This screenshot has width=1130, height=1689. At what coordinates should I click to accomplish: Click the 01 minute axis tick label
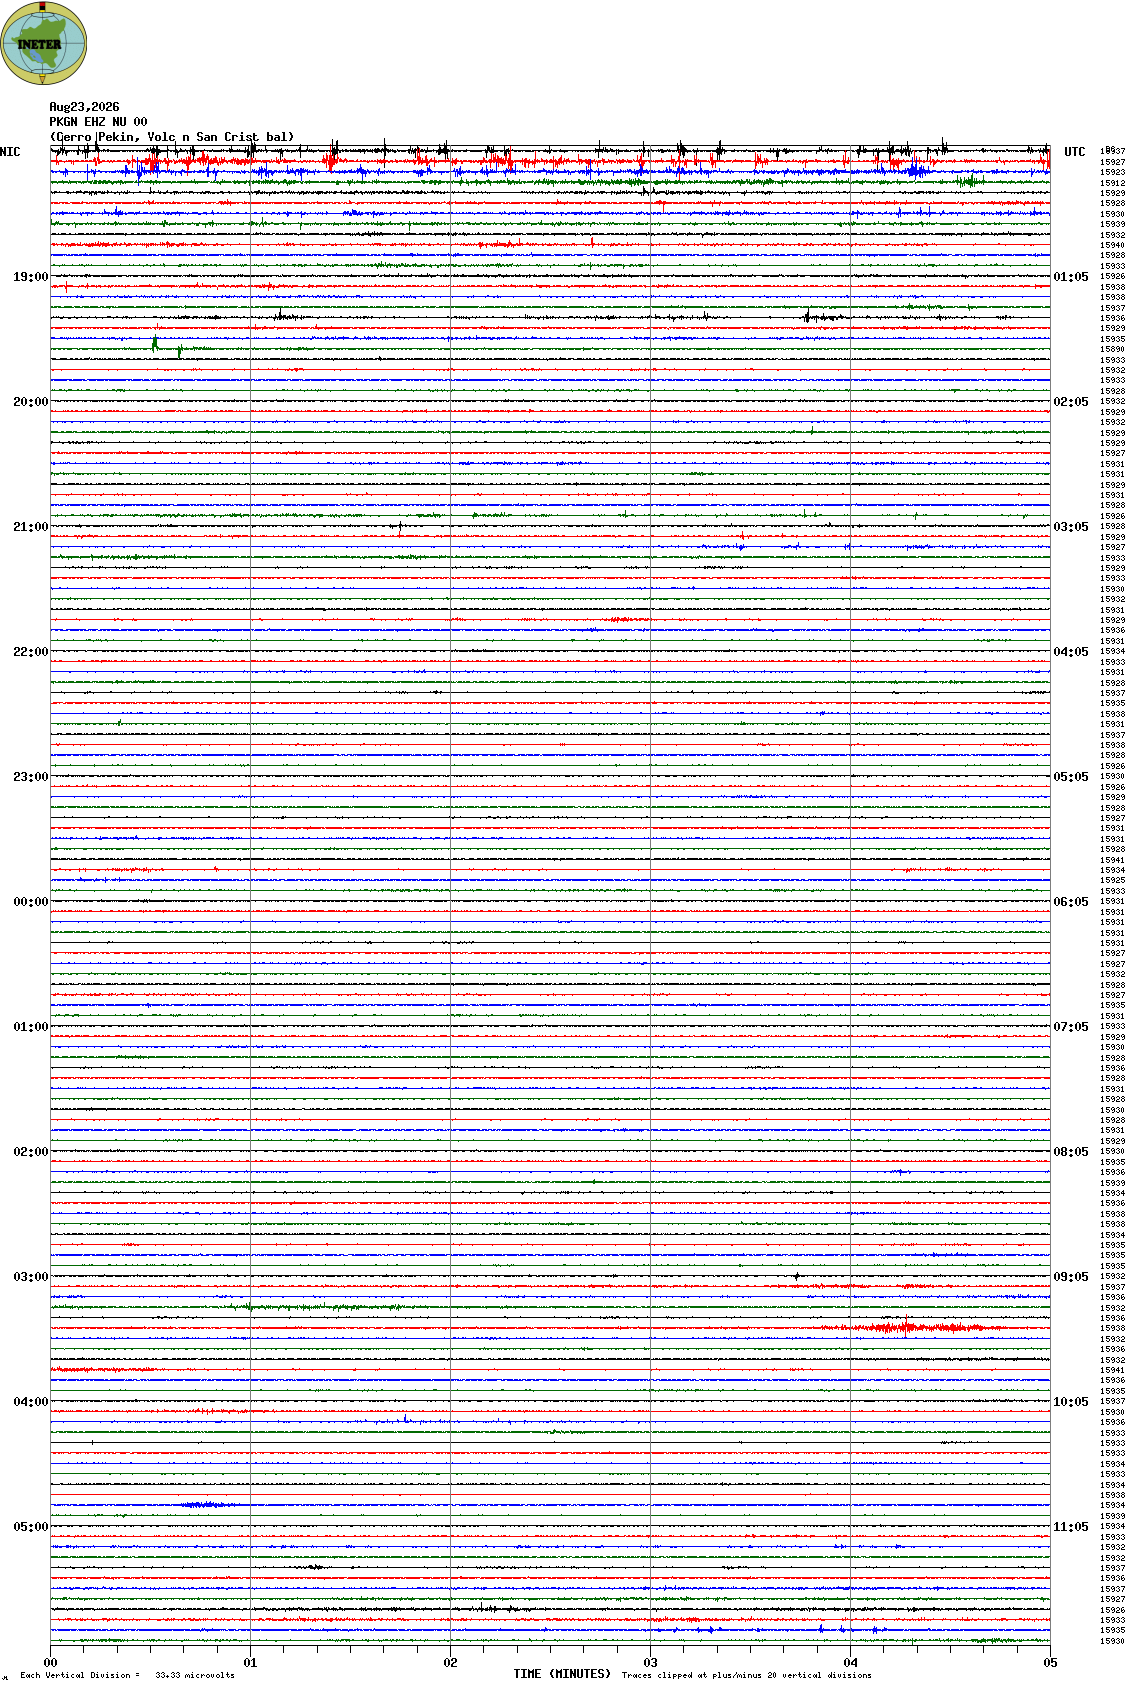click(x=250, y=1663)
